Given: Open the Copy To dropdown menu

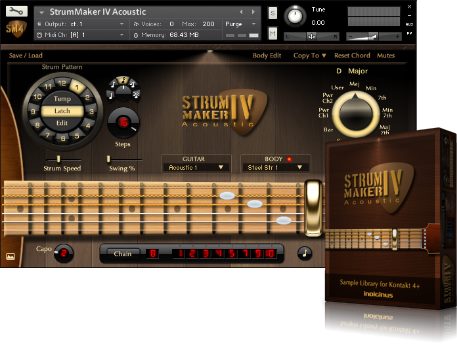Looking at the screenshot, I should pyautogui.click(x=310, y=56).
